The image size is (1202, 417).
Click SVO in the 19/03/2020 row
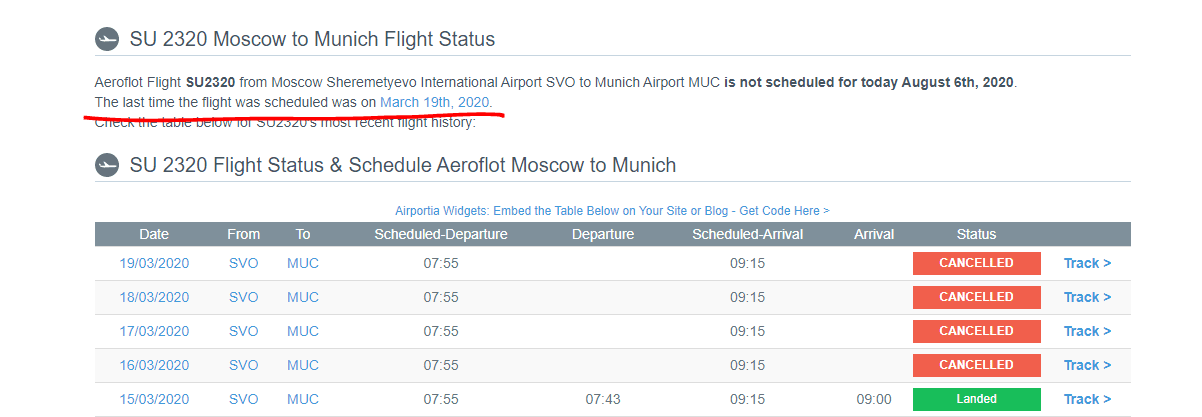(243, 263)
